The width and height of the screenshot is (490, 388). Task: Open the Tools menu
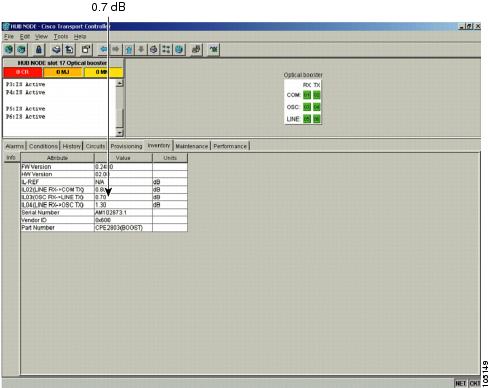[61, 36]
